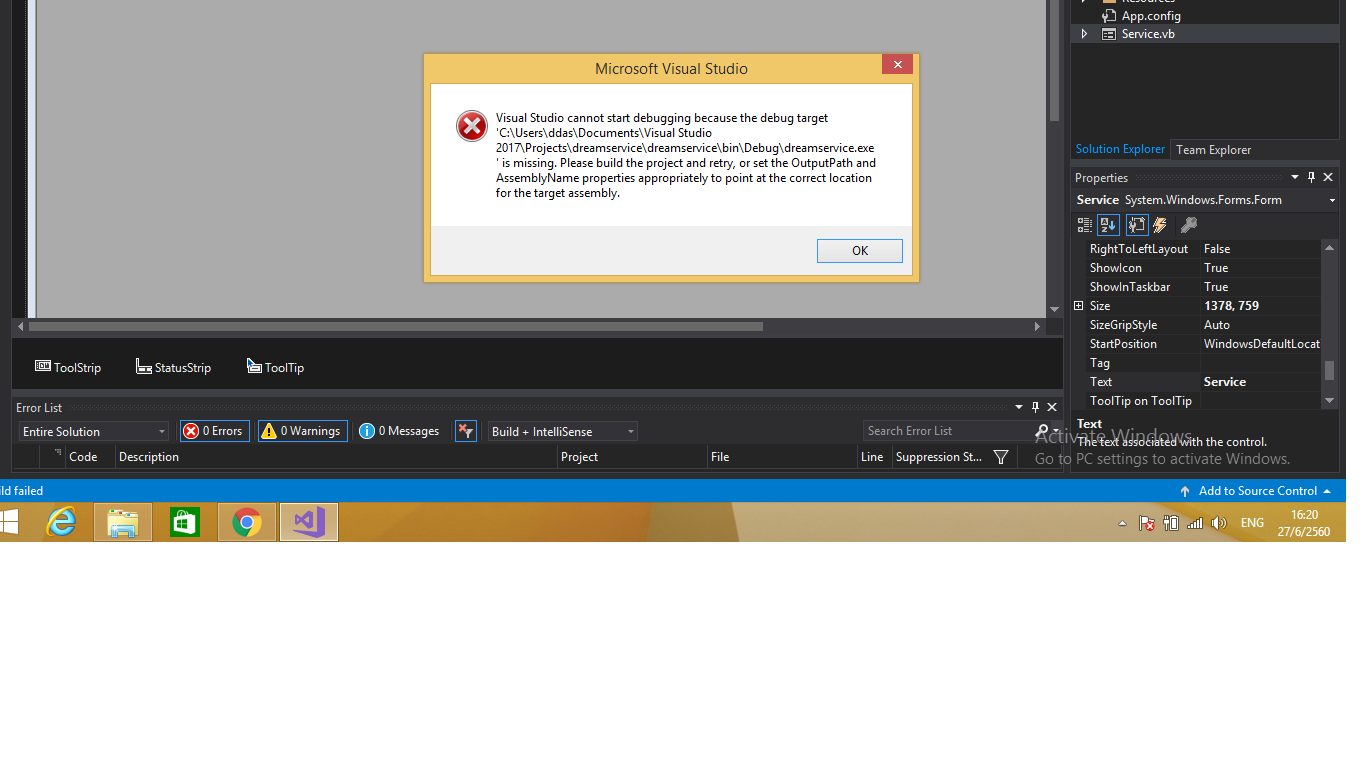Select the ToolStrip component in the tray

(68, 367)
